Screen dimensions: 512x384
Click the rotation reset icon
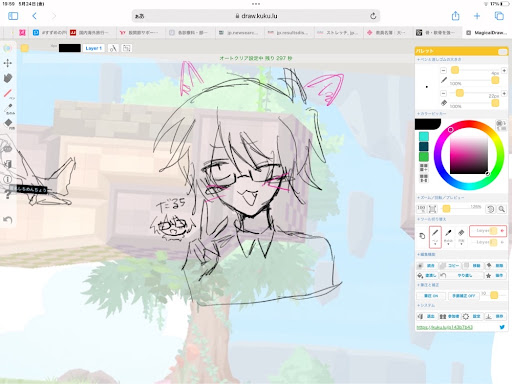point(490,209)
